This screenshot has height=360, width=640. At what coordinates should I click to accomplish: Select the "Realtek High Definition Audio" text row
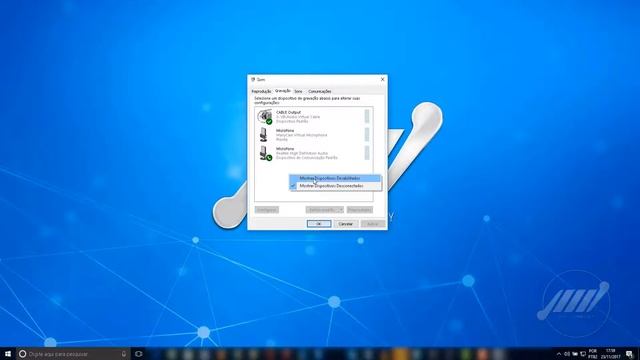302,153
